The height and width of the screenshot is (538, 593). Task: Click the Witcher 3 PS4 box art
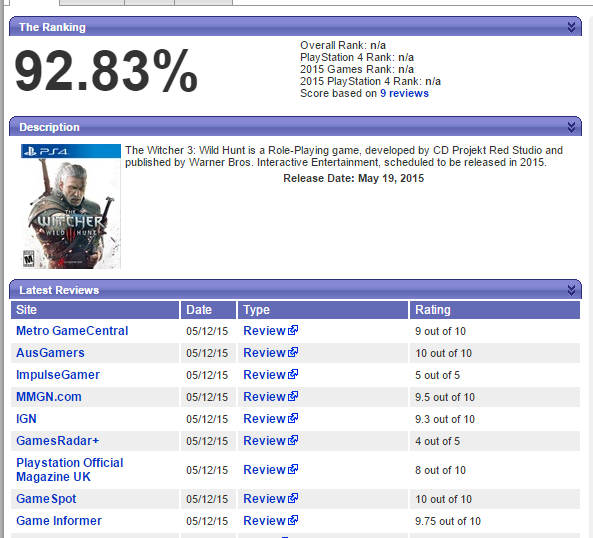(71, 206)
